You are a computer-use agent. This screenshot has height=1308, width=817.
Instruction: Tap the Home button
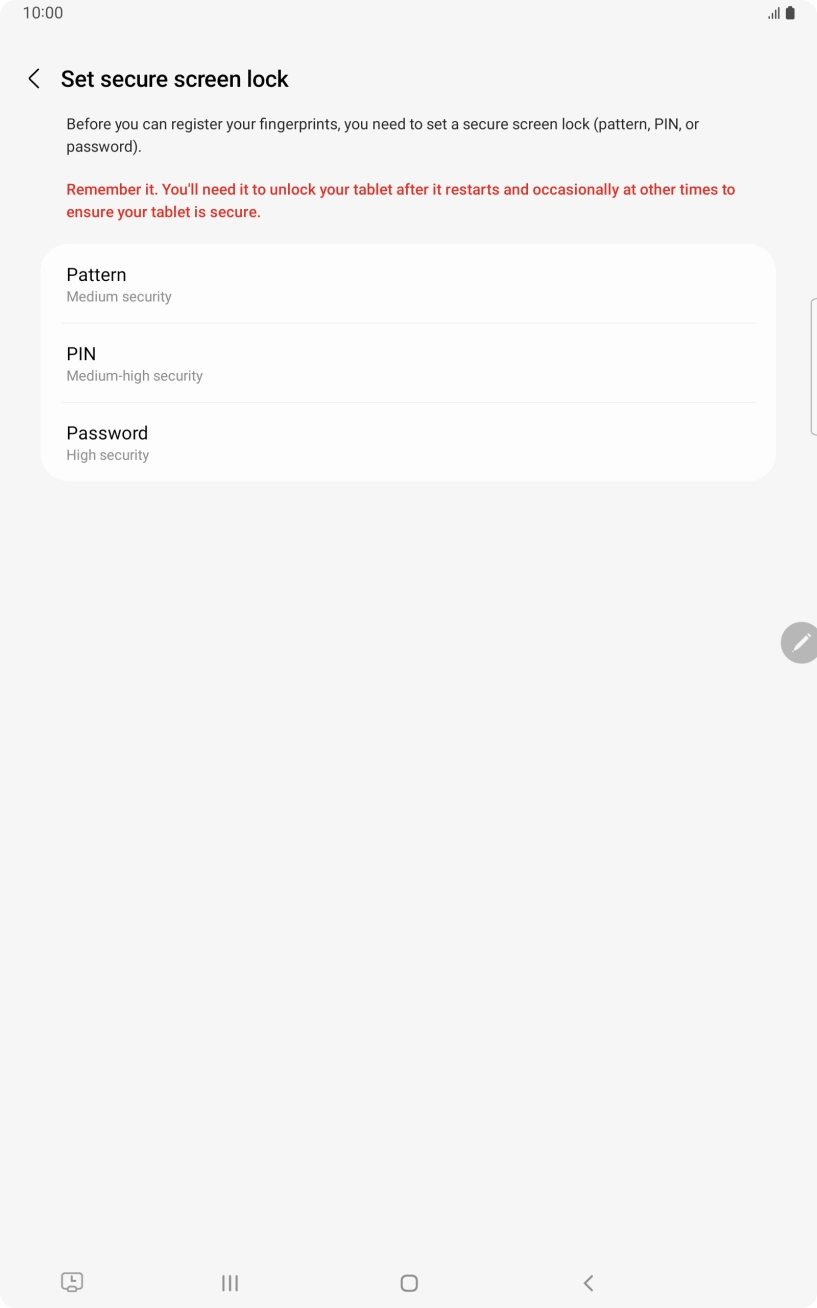(x=408, y=1282)
